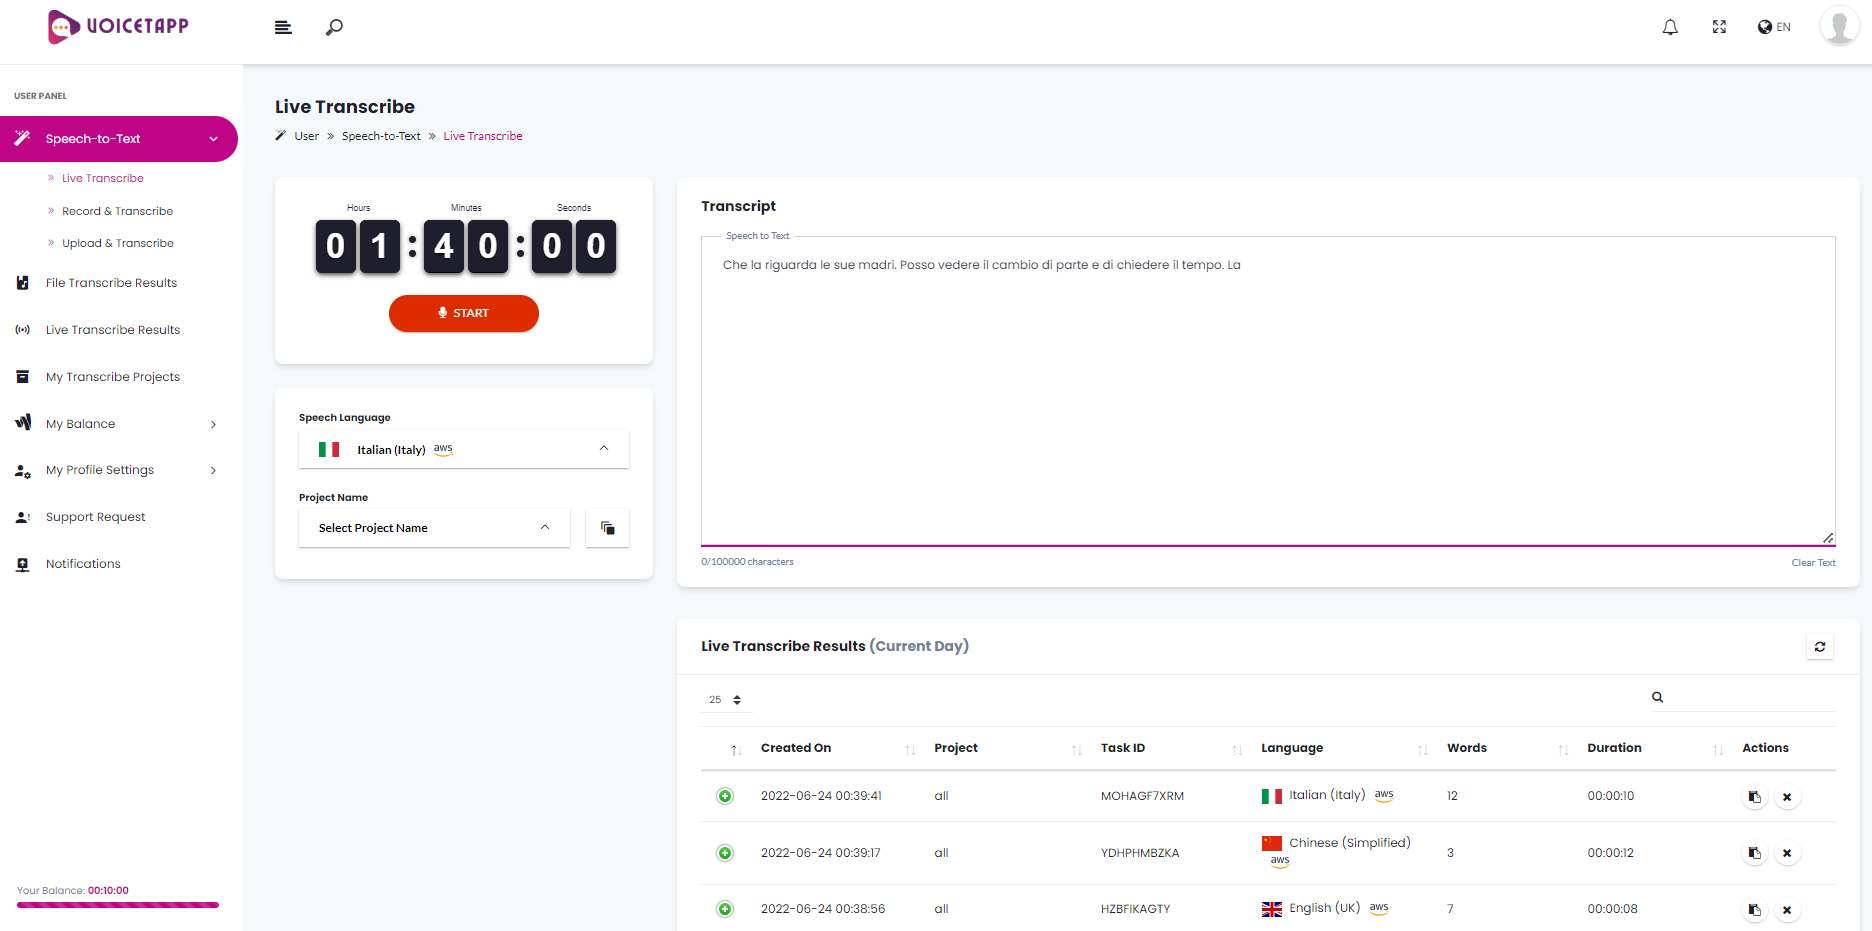Expand row details for English UK result
1872x931 pixels.
click(725, 909)
